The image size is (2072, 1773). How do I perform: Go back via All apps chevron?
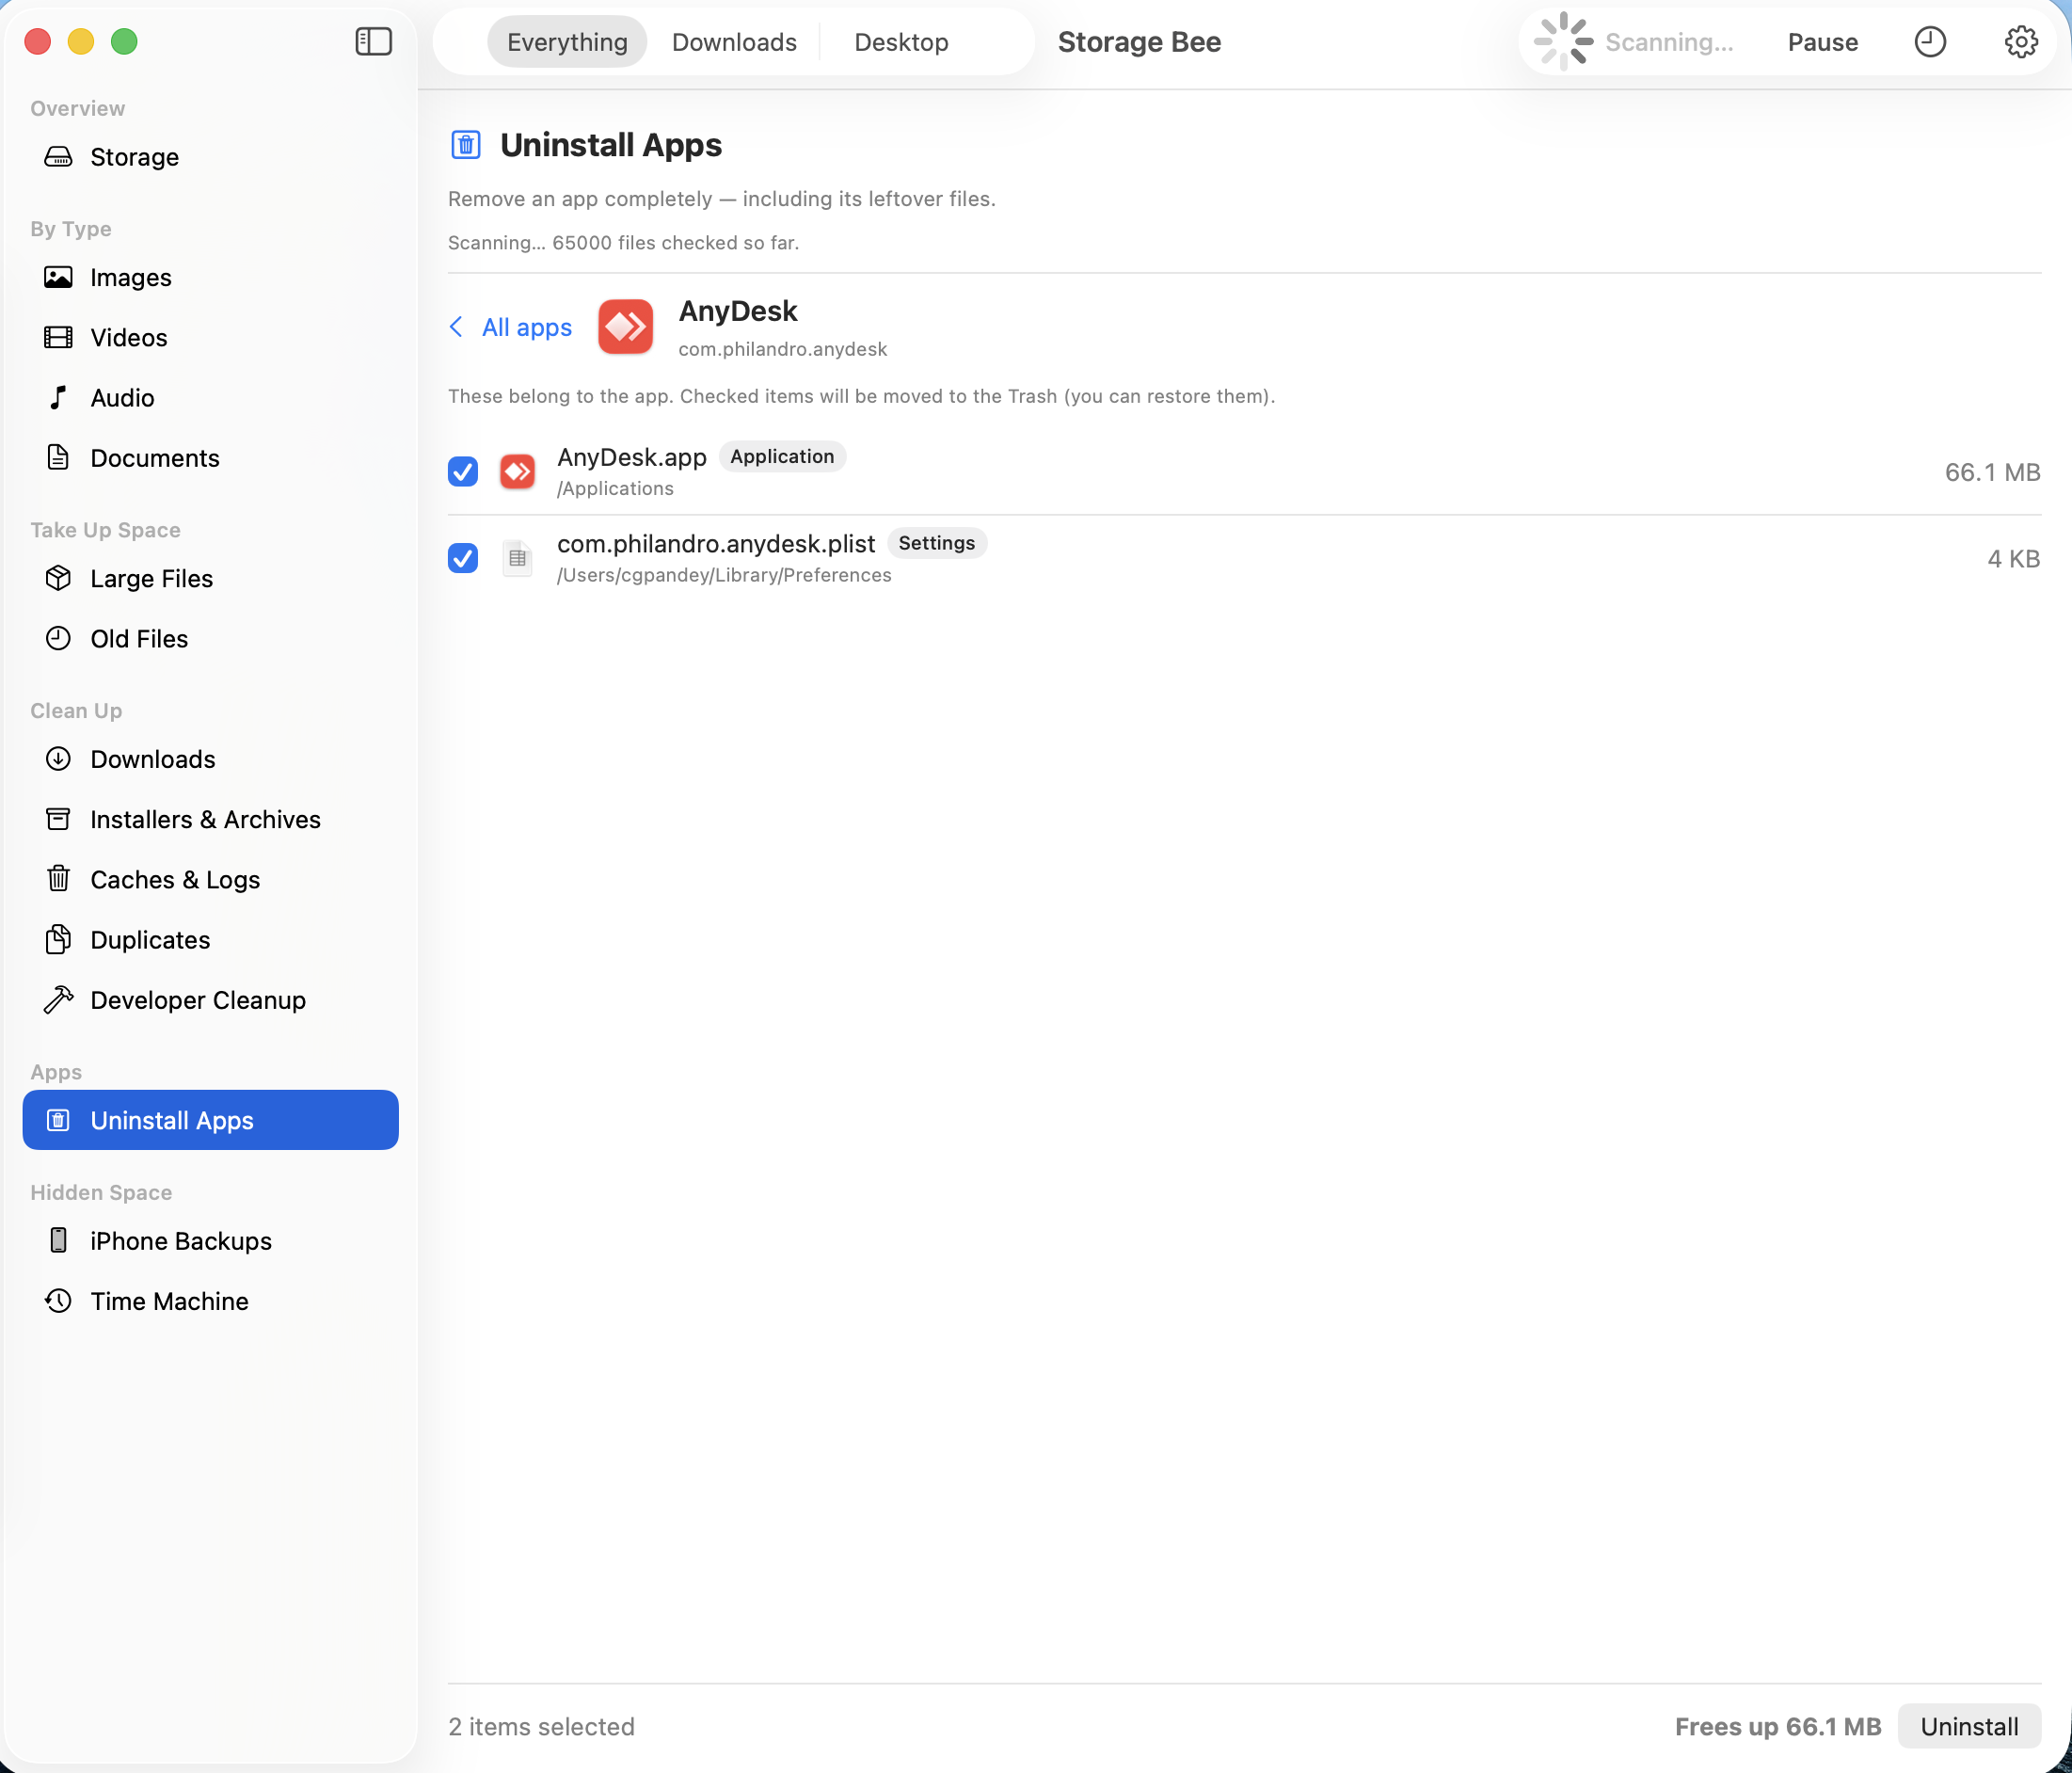pos(457,327)
